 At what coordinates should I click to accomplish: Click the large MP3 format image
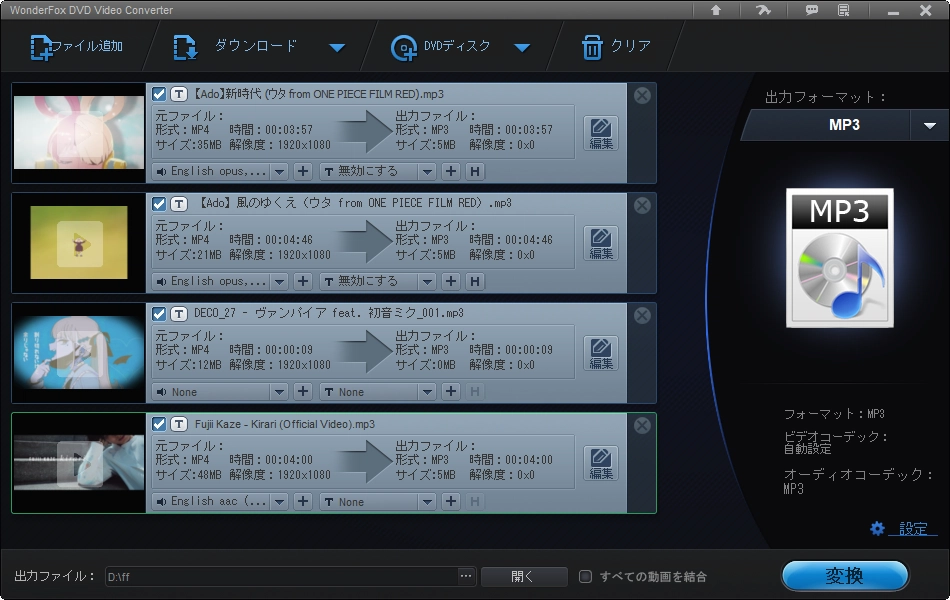840,258
